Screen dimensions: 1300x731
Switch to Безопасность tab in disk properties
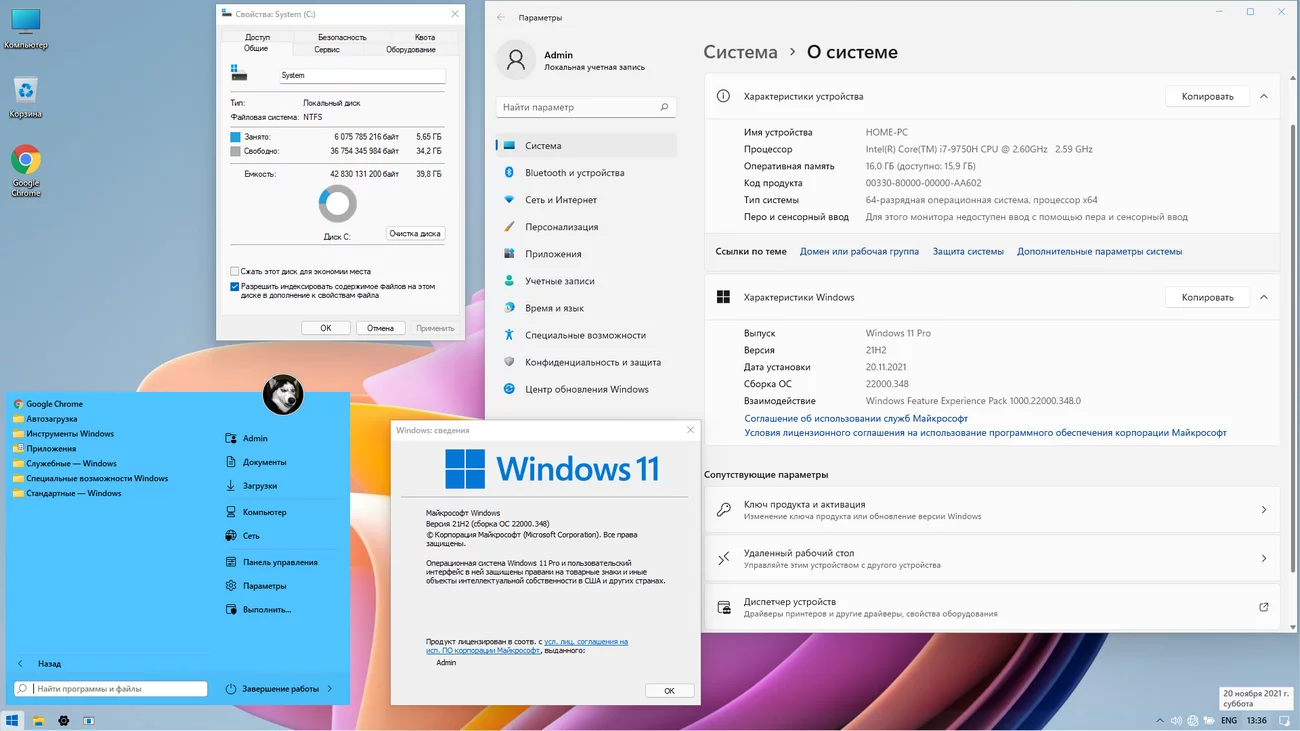tap(342, 37)
